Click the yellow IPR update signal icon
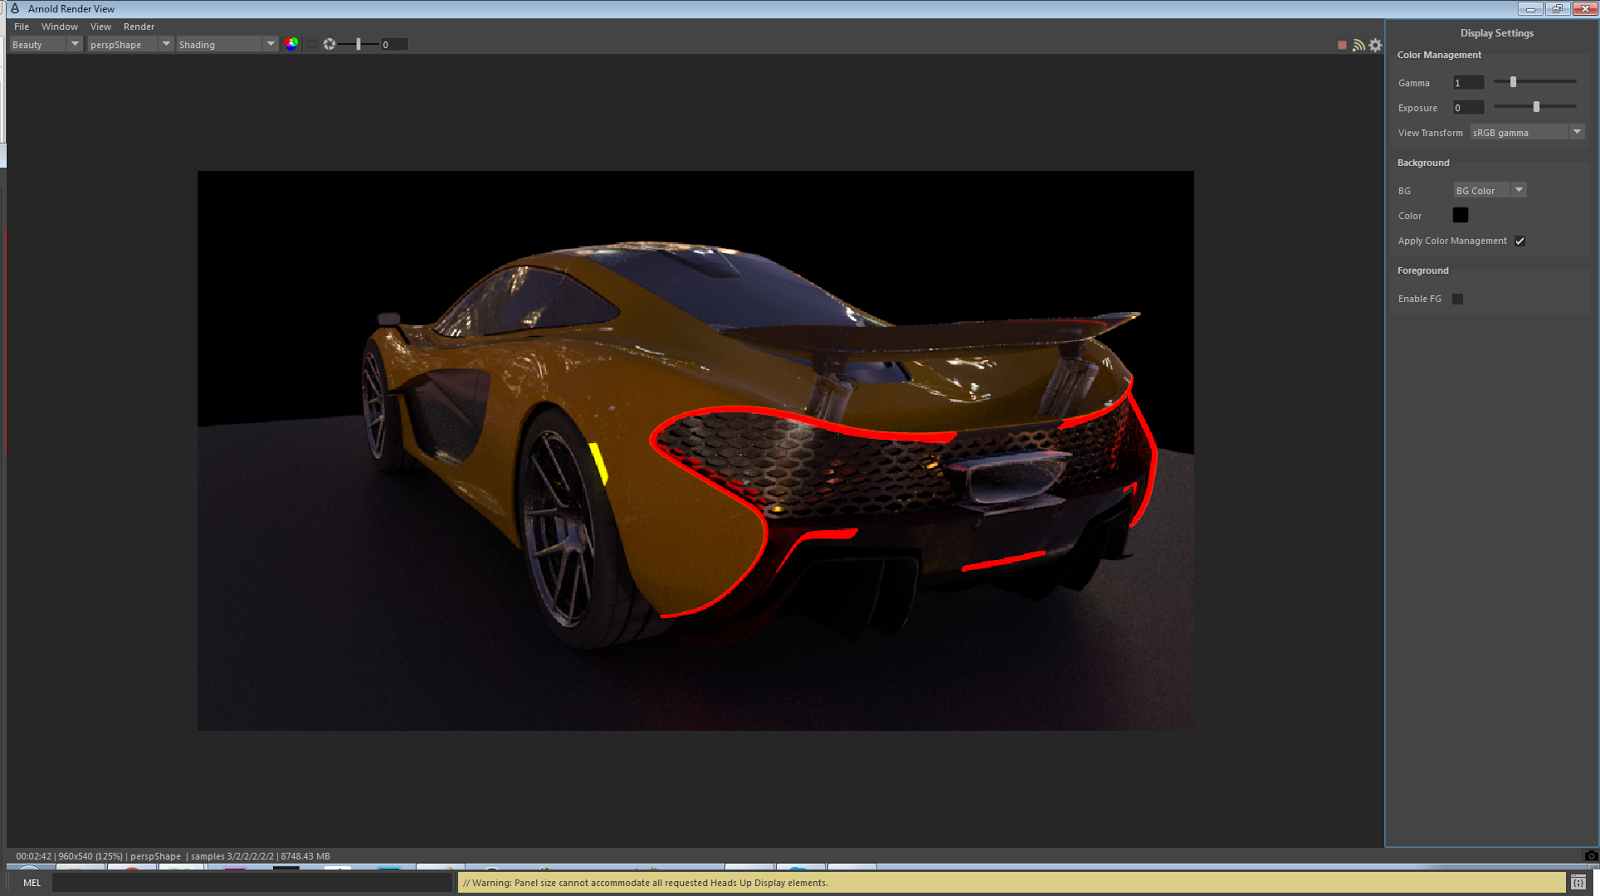The image size is (1600, 896). pos(1358,45)
